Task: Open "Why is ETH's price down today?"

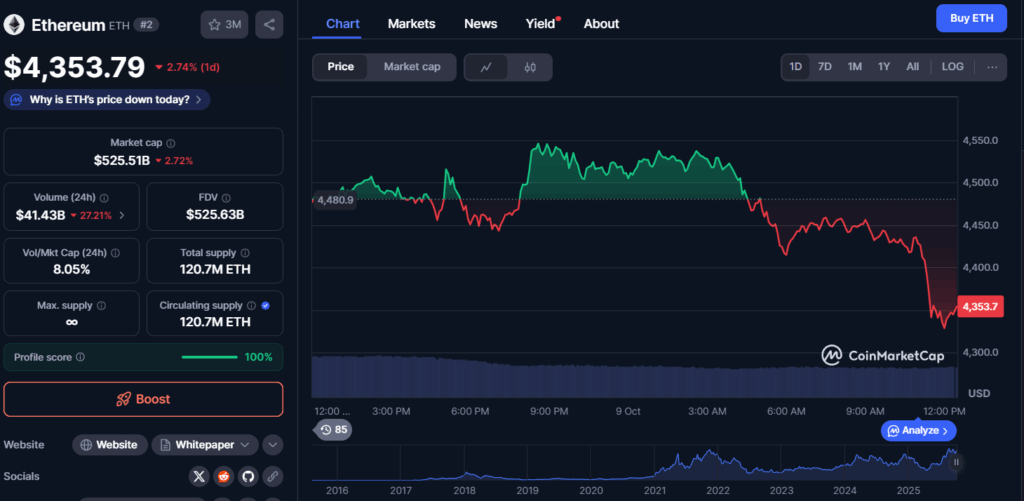Action: pos(108,99)
